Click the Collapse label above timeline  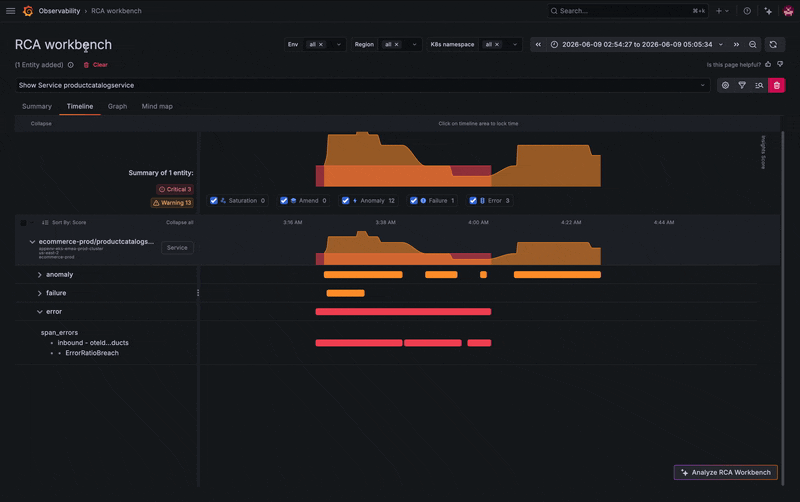[x=41, y=123]
